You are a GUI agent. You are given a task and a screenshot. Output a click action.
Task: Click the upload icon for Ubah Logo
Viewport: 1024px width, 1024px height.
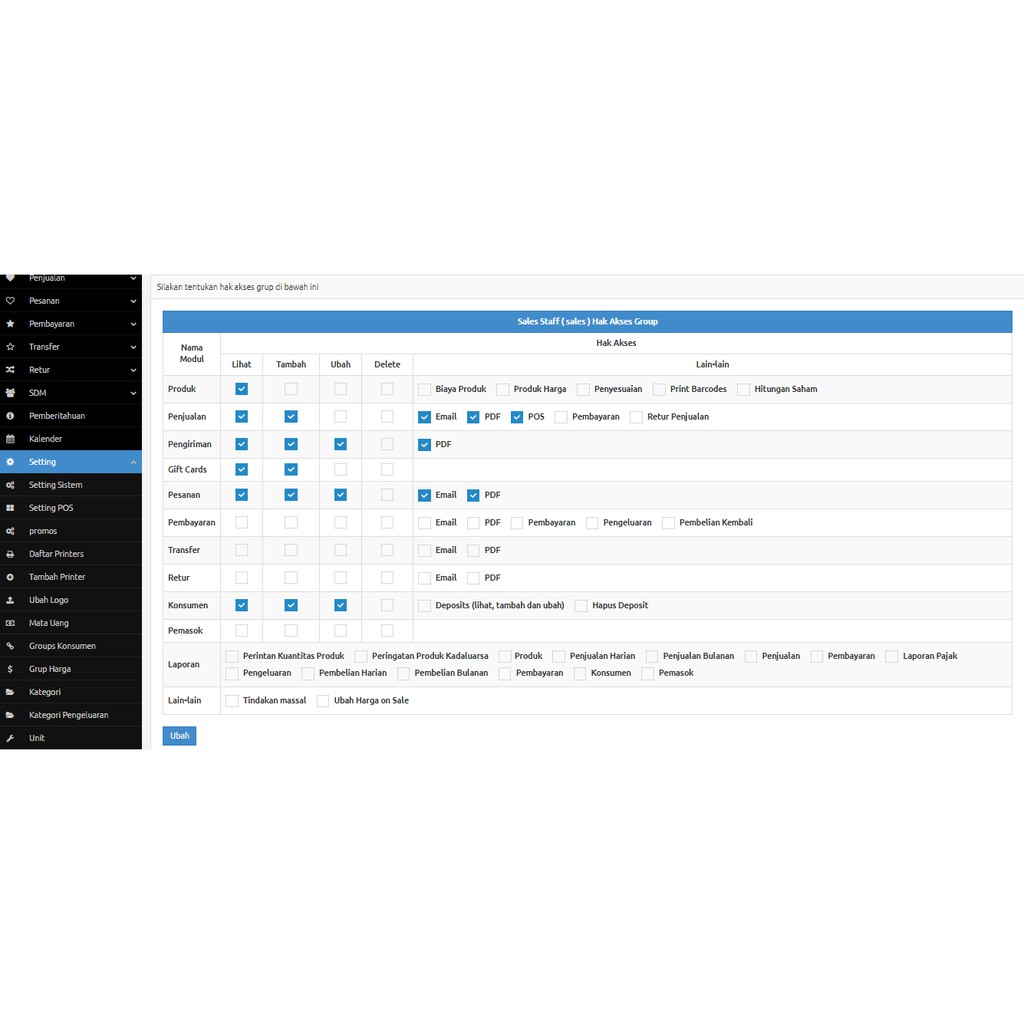pos(10,600)
